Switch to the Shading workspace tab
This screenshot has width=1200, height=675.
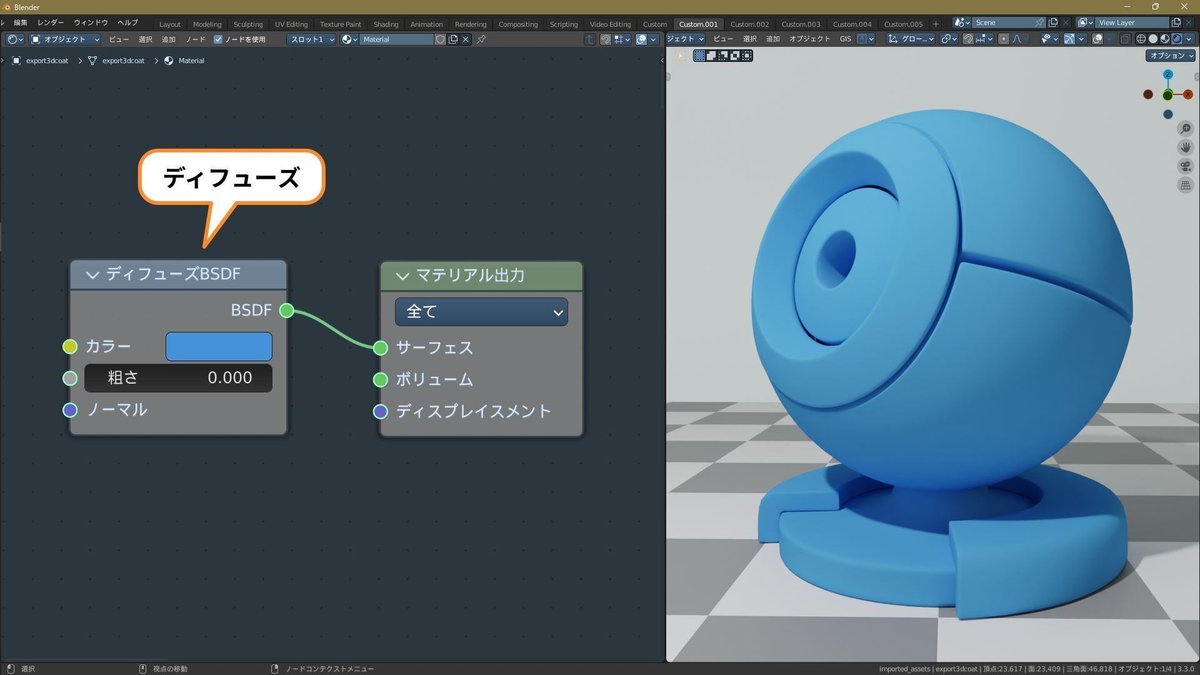[386, 24]
